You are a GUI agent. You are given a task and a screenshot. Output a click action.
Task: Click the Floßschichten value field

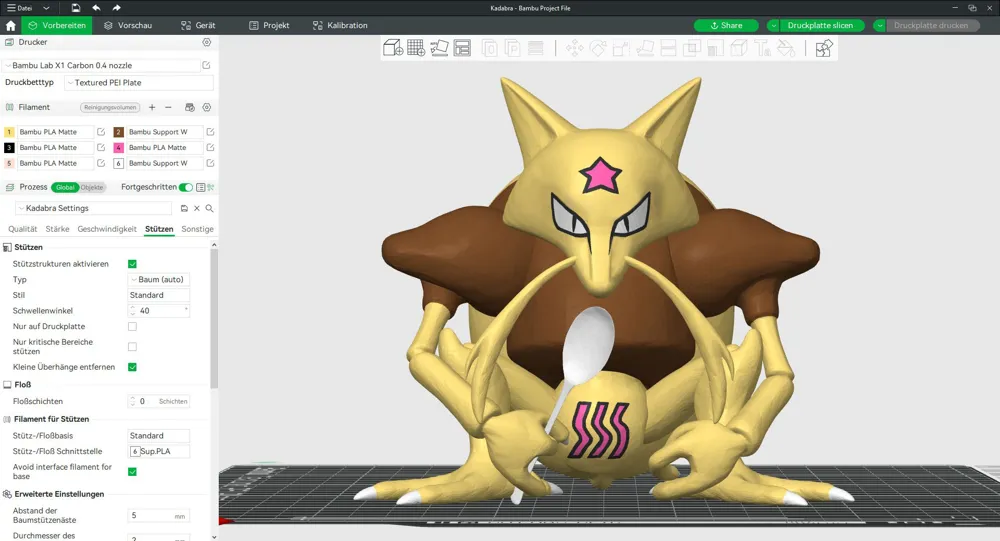pos(159,401)
